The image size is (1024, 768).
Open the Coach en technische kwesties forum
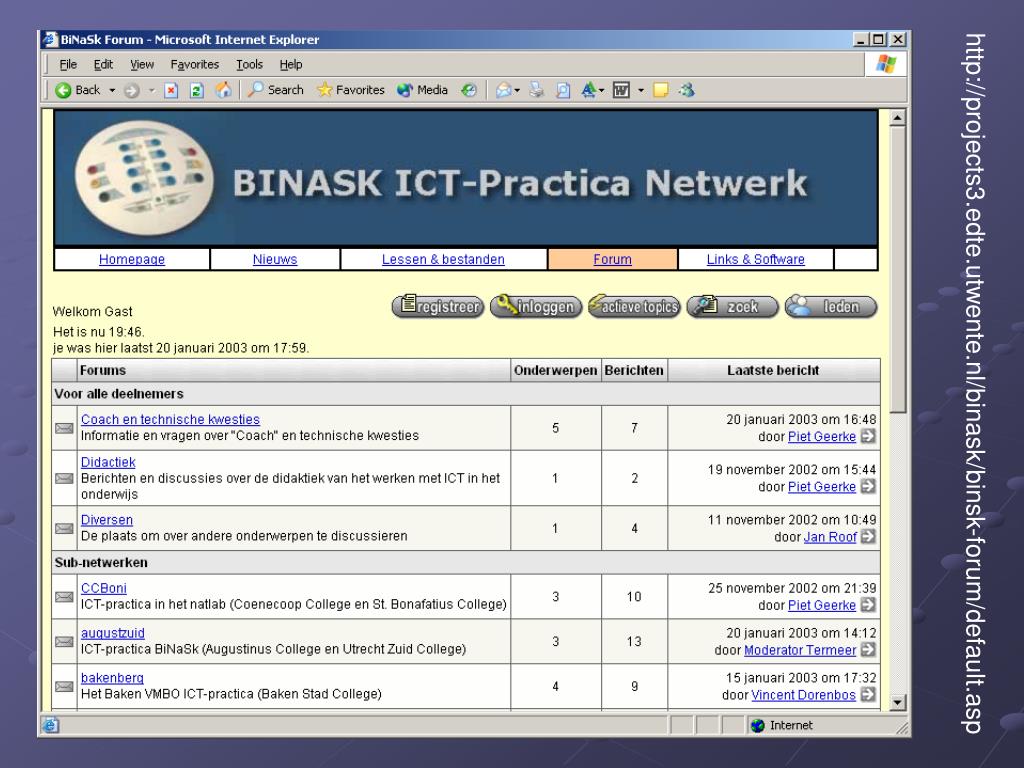(170, 419)
